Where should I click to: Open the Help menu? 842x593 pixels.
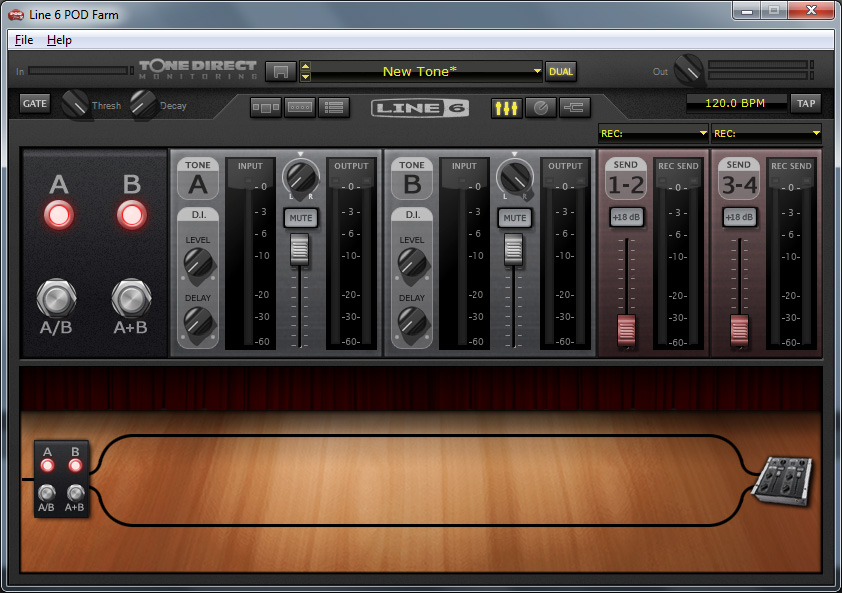pos(59,40)
